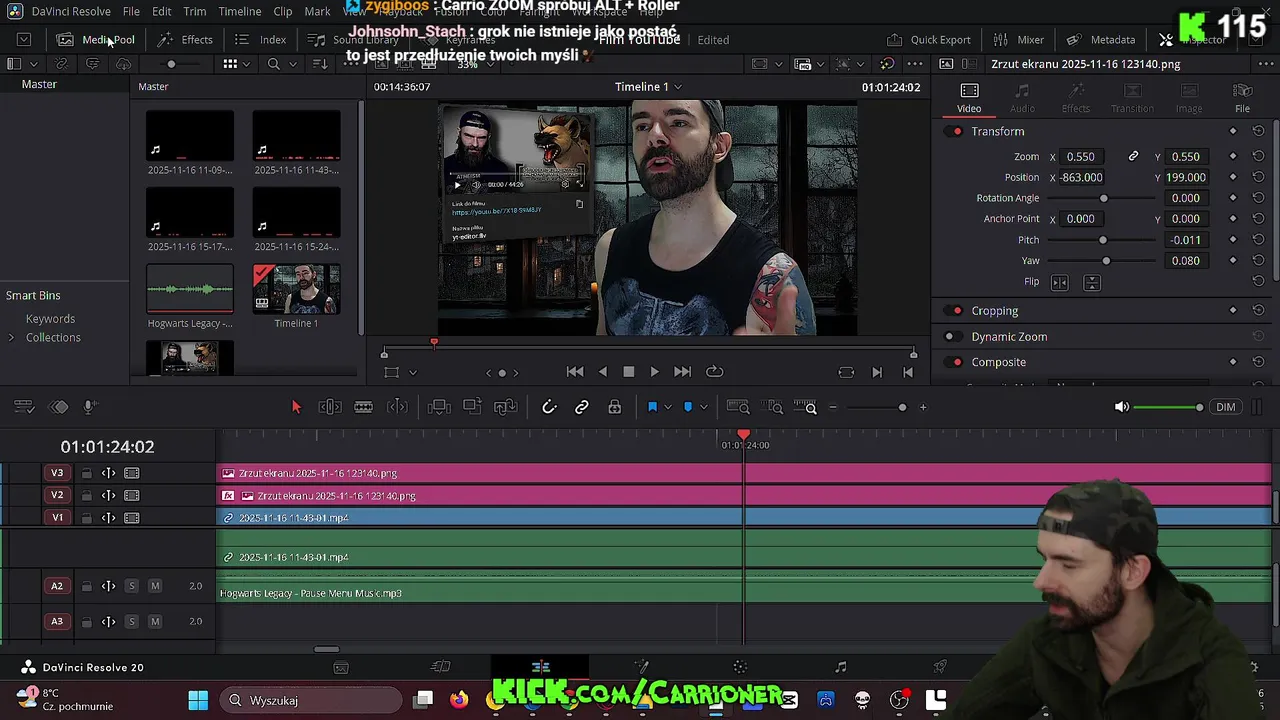
Task: Click Flip Vertical icon in Inspector
Action: click(1092, 283)
